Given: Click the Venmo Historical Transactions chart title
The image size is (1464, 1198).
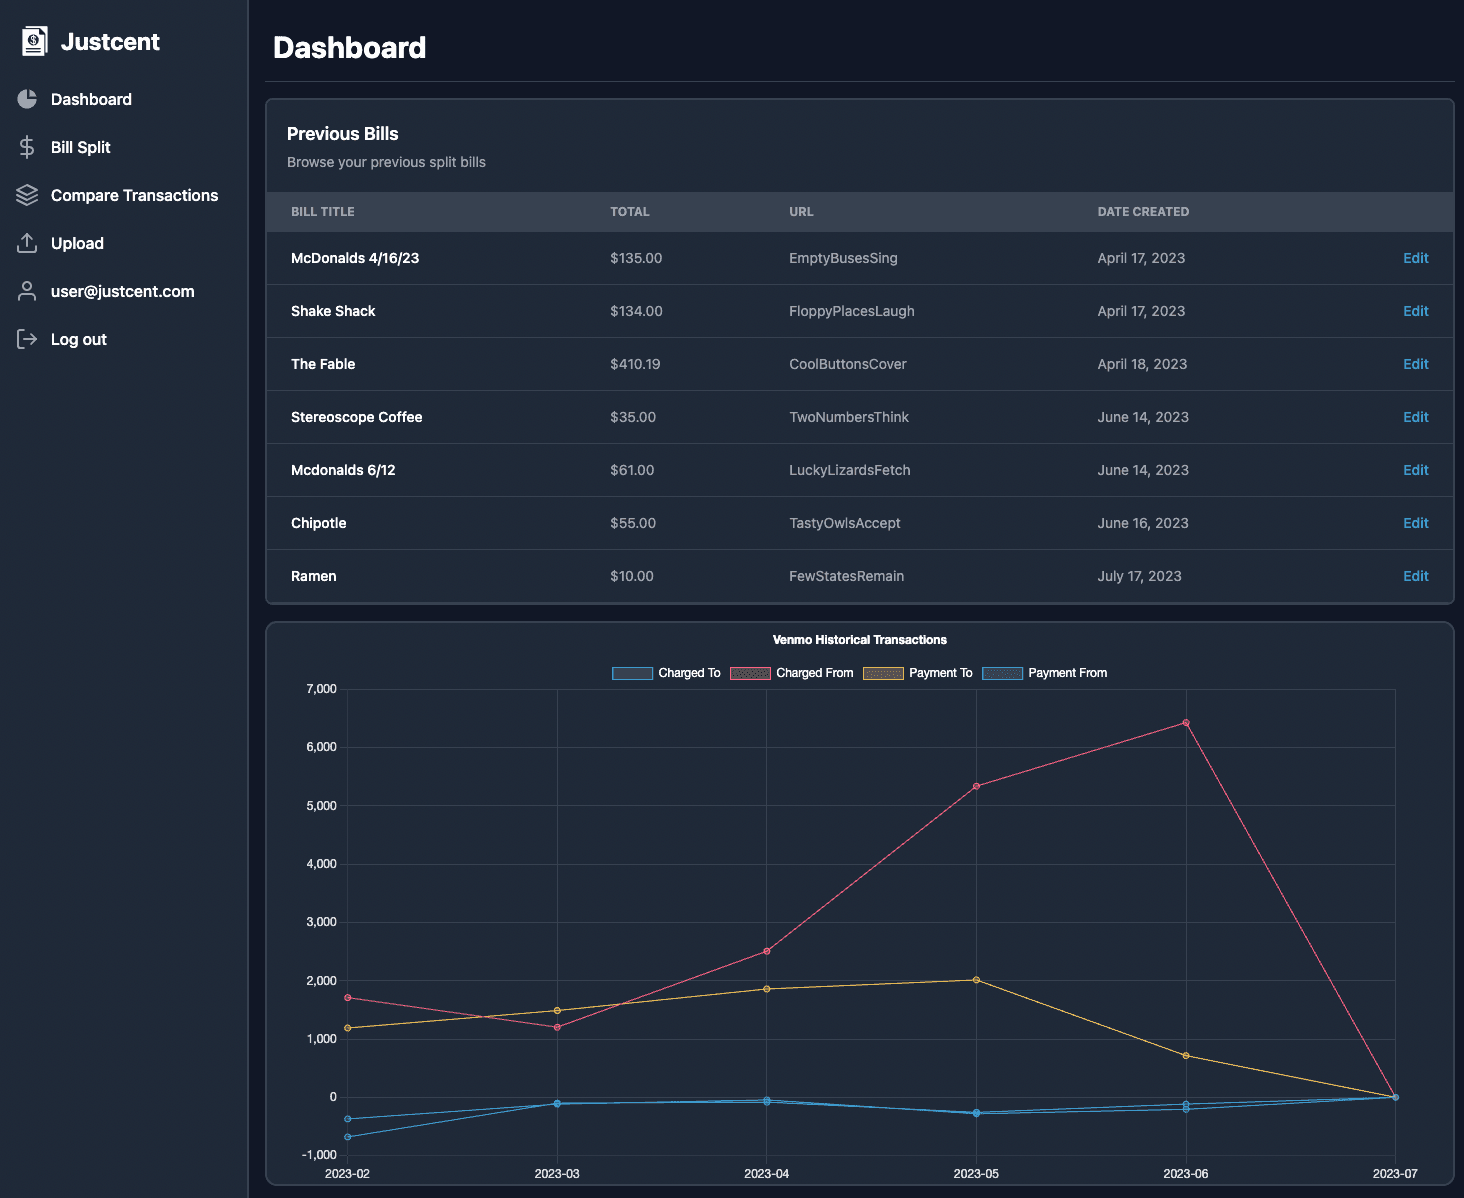Looking at the screenshot, I should (x=860, y=640).
